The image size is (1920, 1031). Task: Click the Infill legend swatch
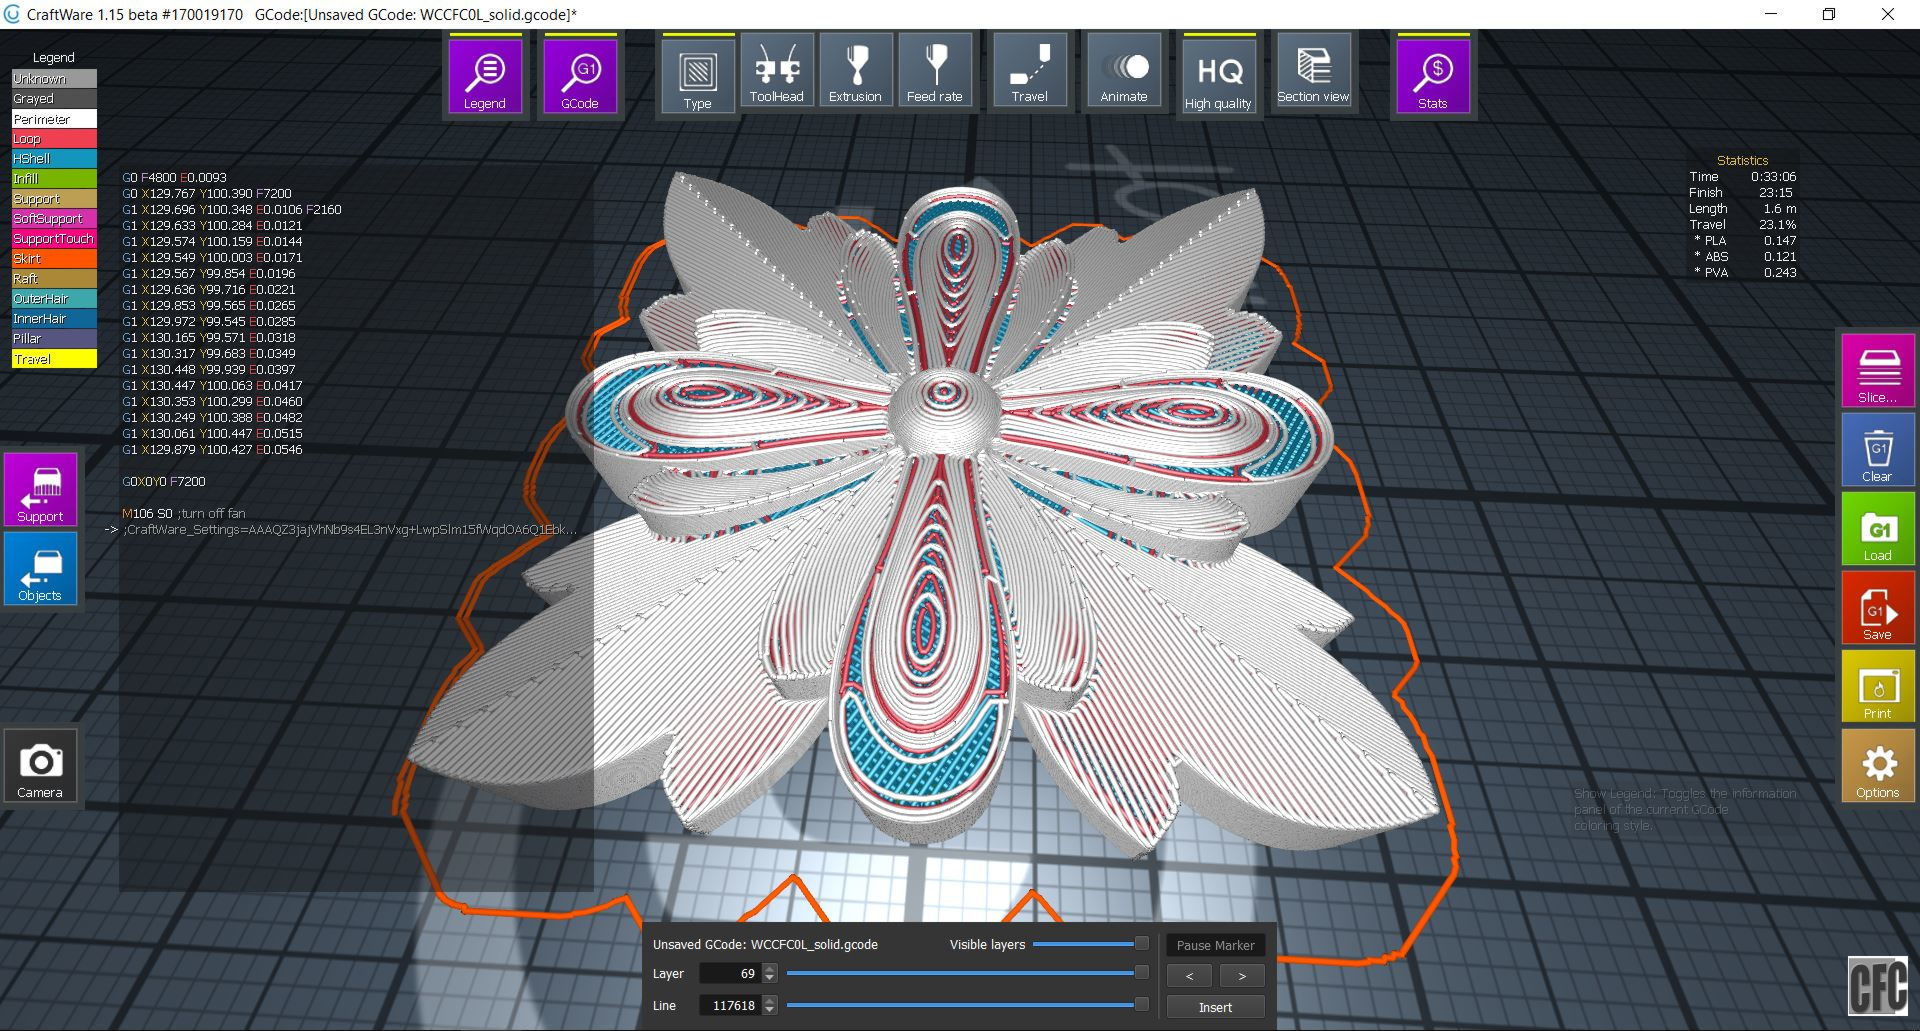click(54, 178)
